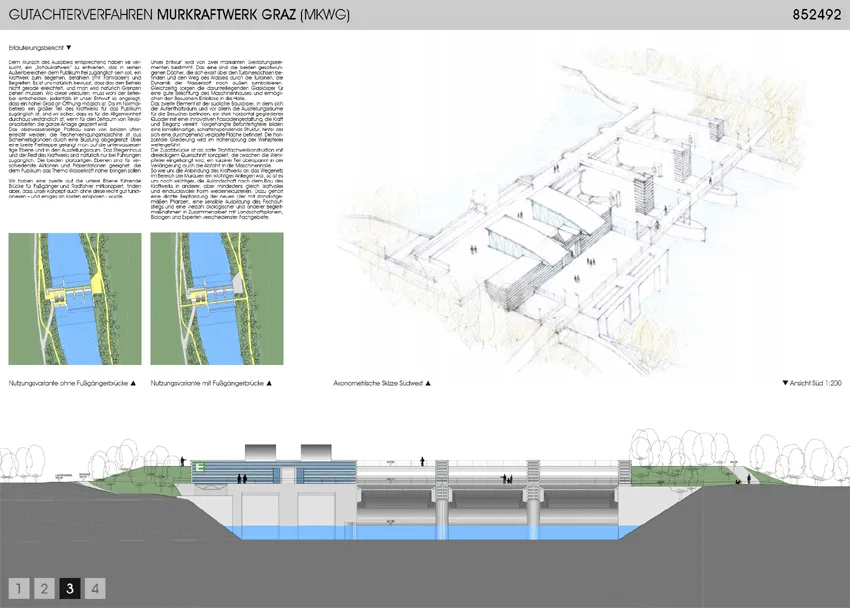Click the project number 852492

(x=817, y=15)
